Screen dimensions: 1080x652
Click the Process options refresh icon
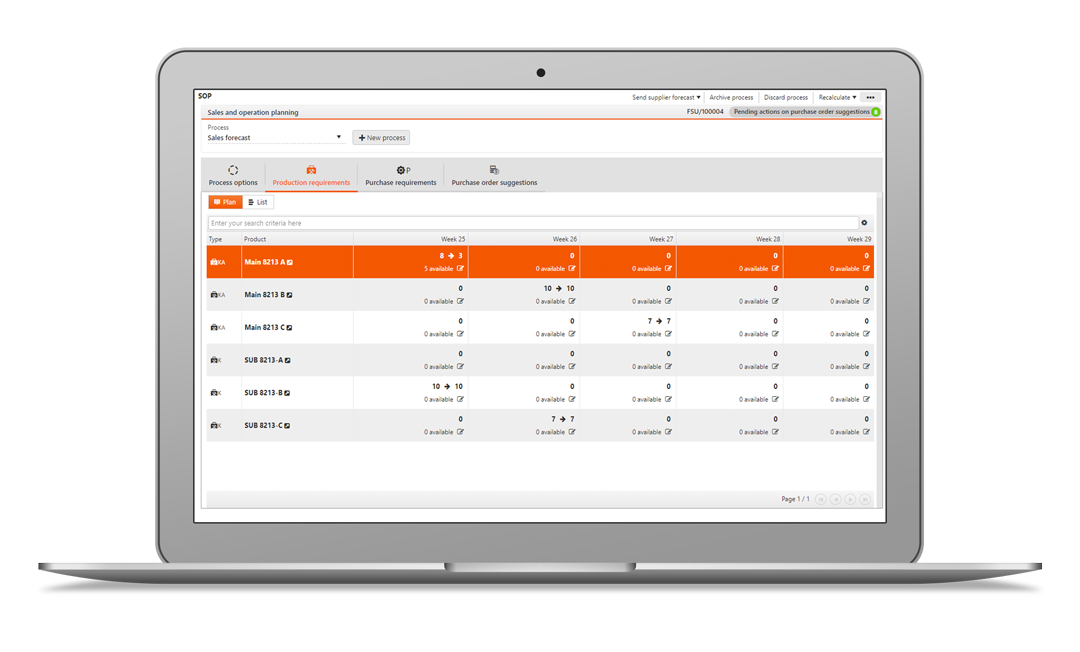(x=233, y=170)
